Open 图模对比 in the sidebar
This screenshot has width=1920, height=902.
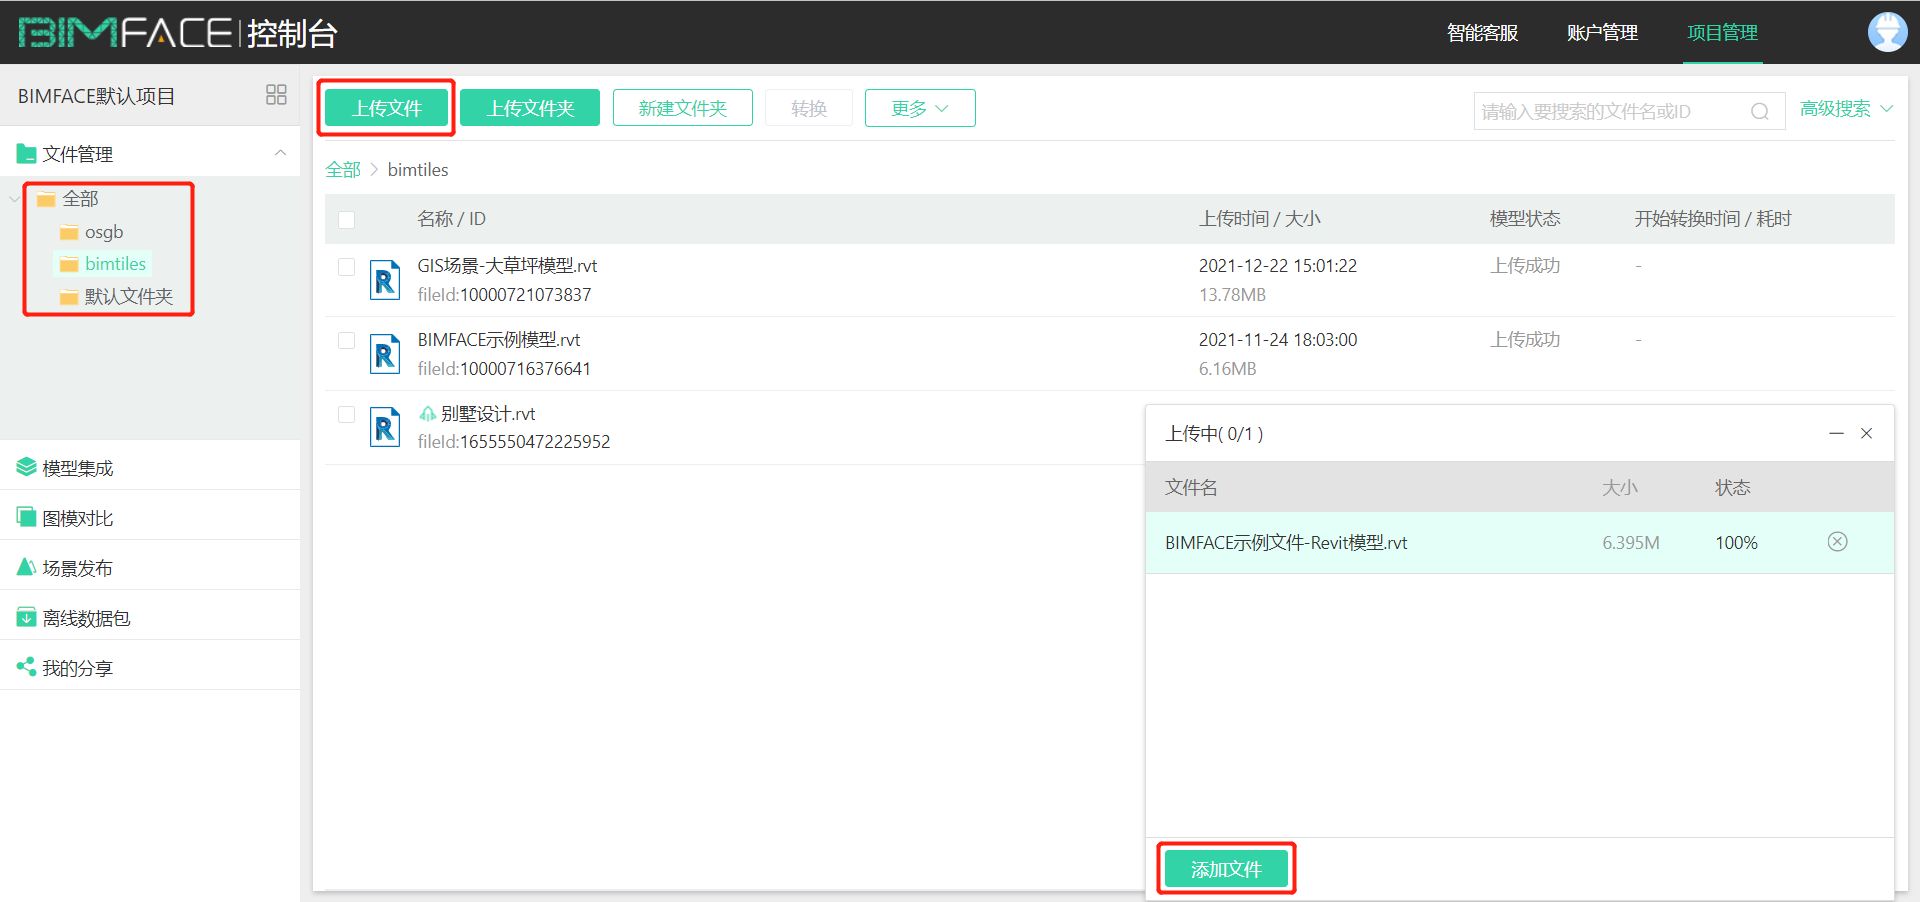coord(77,518)
